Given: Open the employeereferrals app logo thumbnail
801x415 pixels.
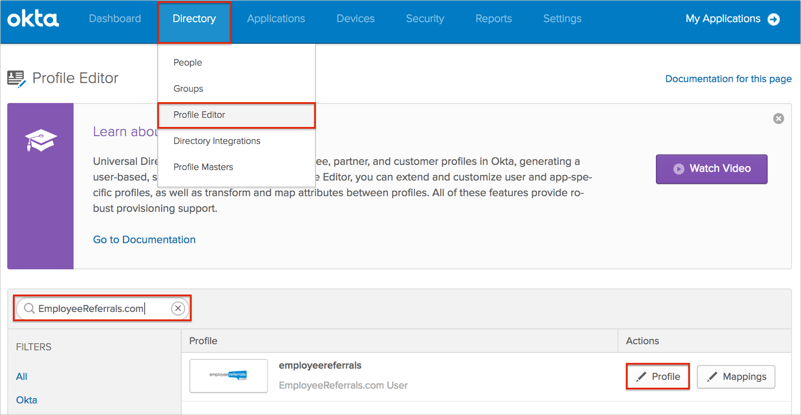Looking at the screenshot, I should [228, 376].
